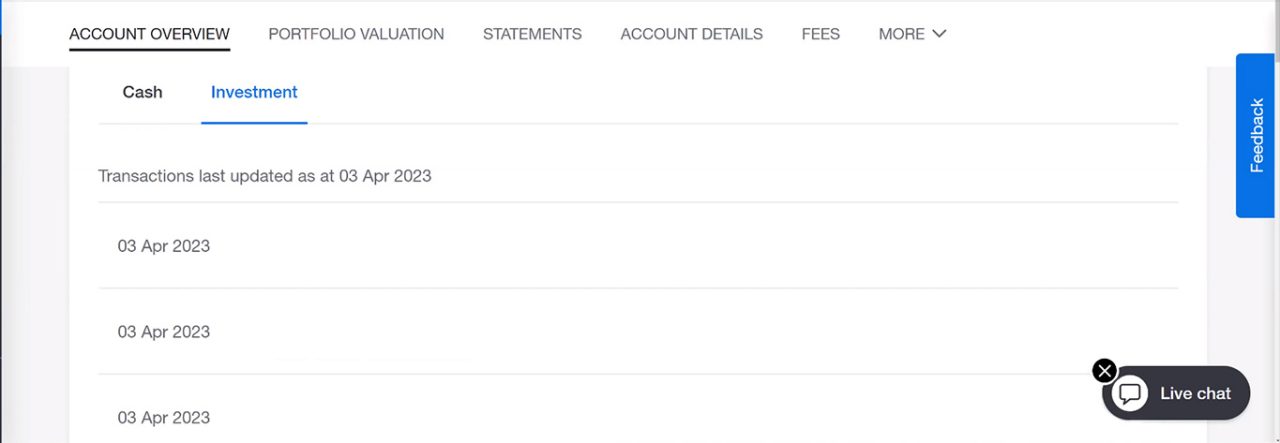
Task: Click the 'Transactions last updated' notice text
Action: [x=265, y=176]
